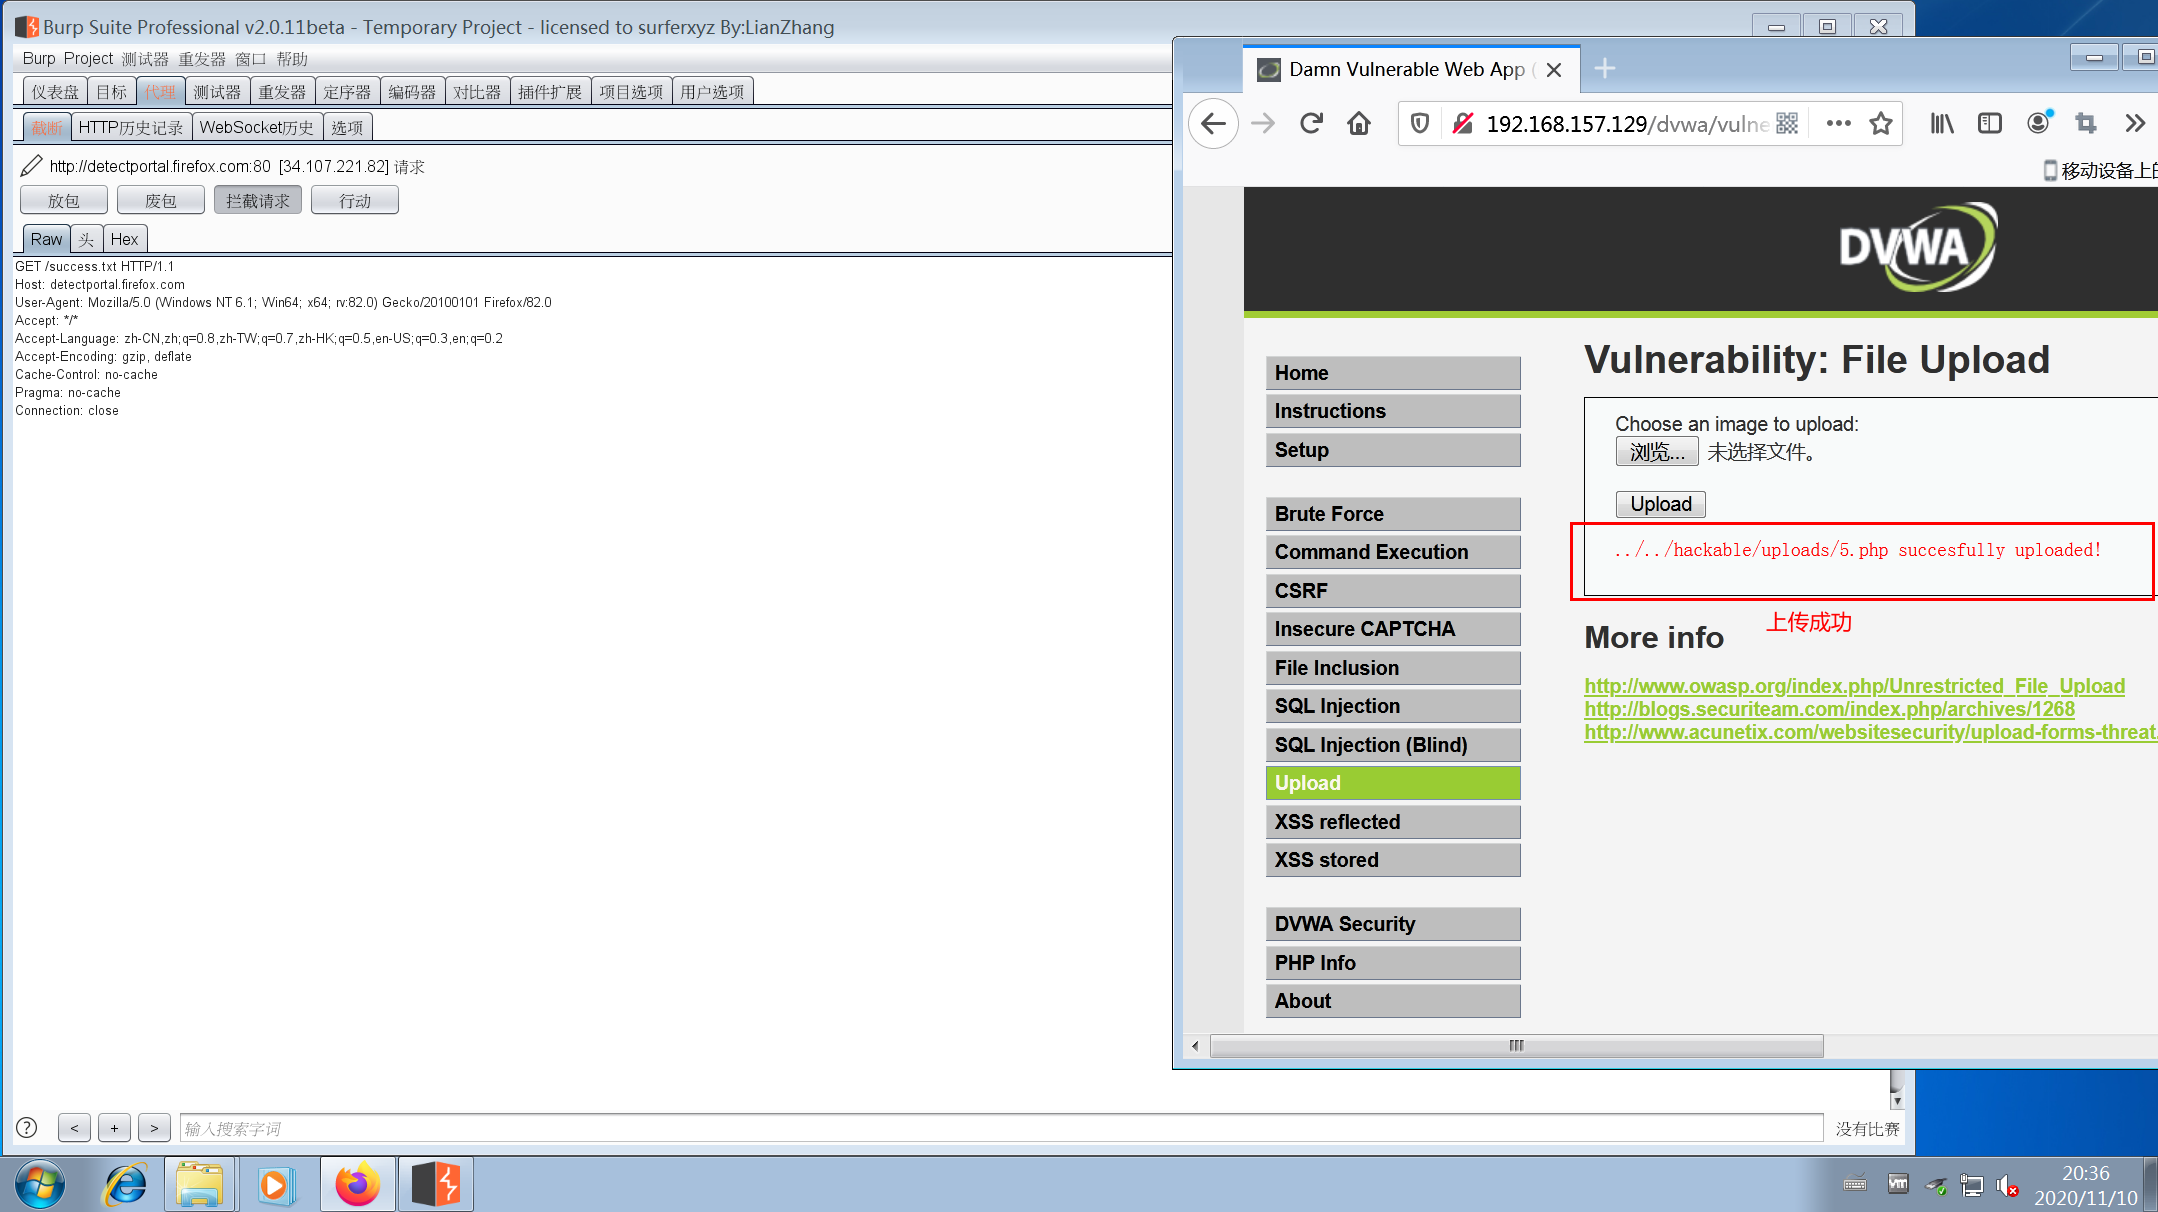Open Firefox library icon
This screenshot has width=2158, height=1212.
pos(1941,123)
